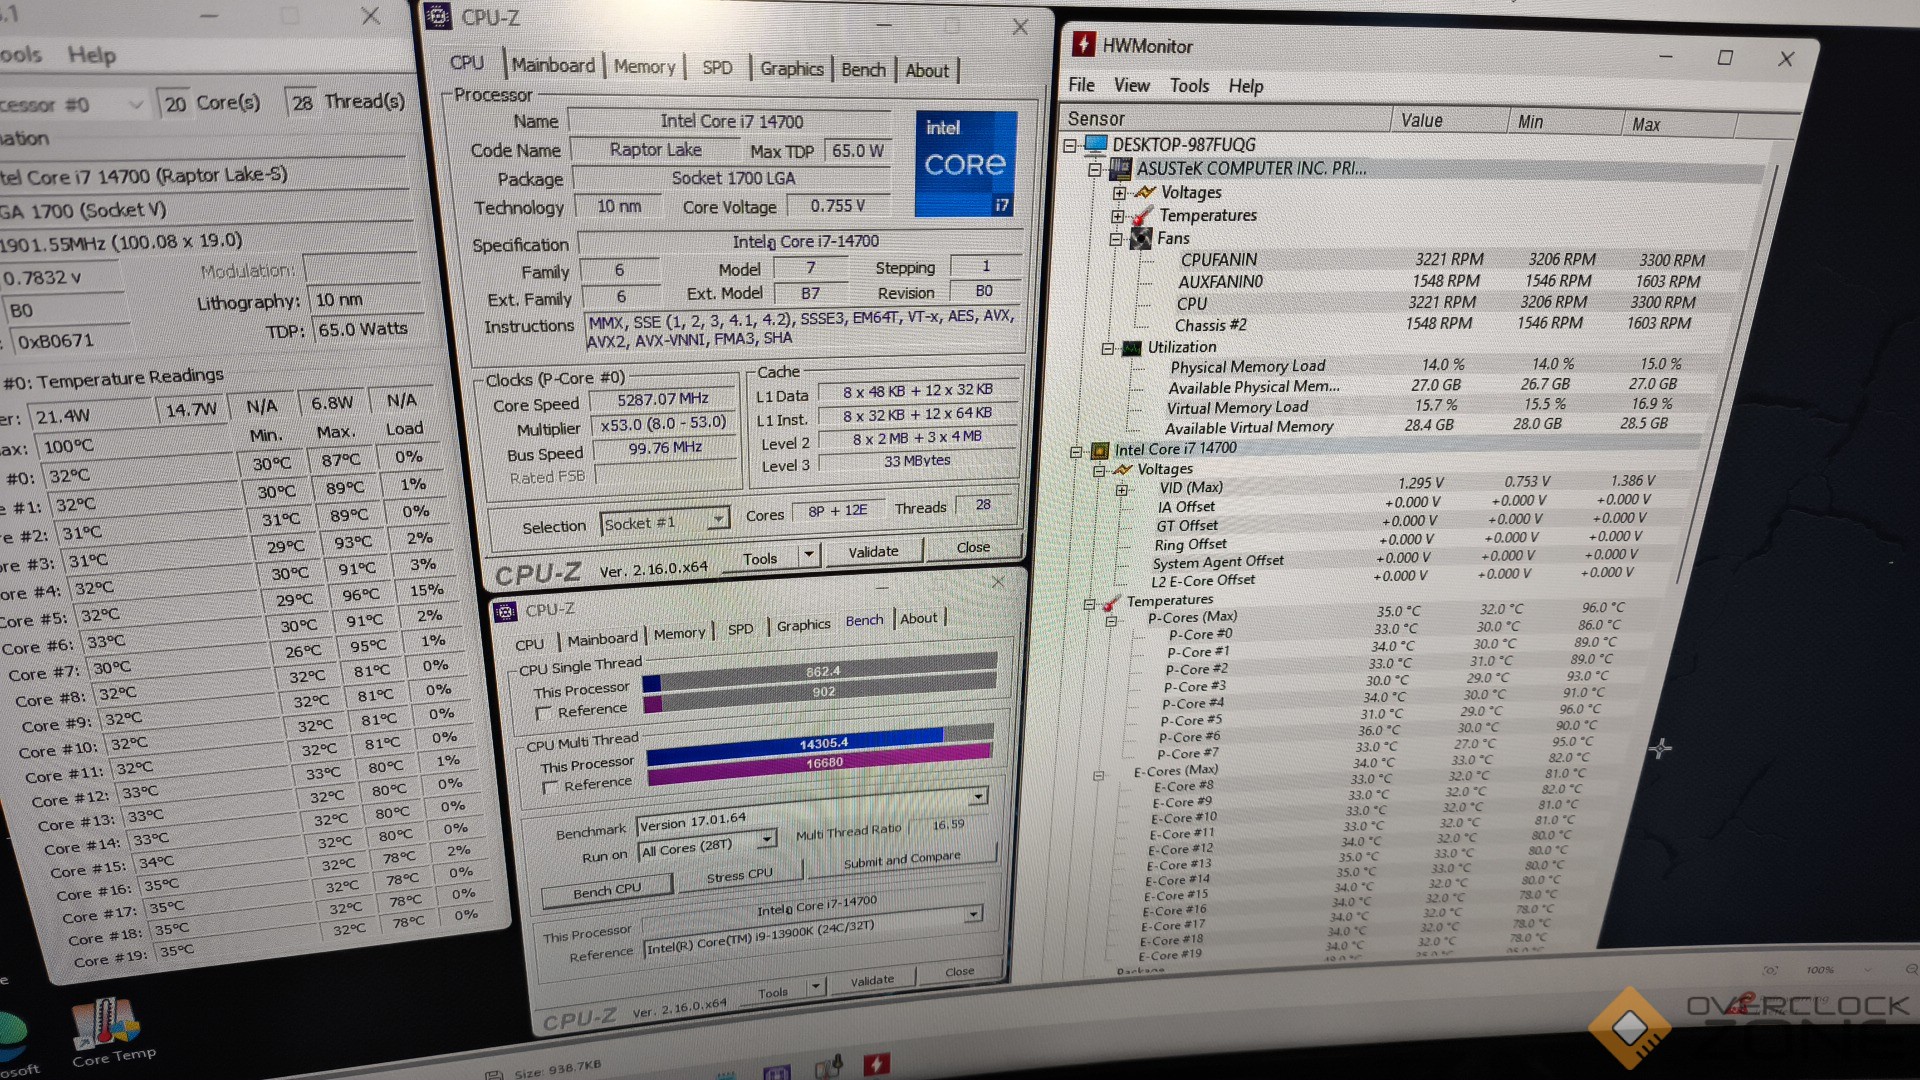Switch to the Mainboard tab in CPU-Z
1920x1080 pixels.
(553, 66)
